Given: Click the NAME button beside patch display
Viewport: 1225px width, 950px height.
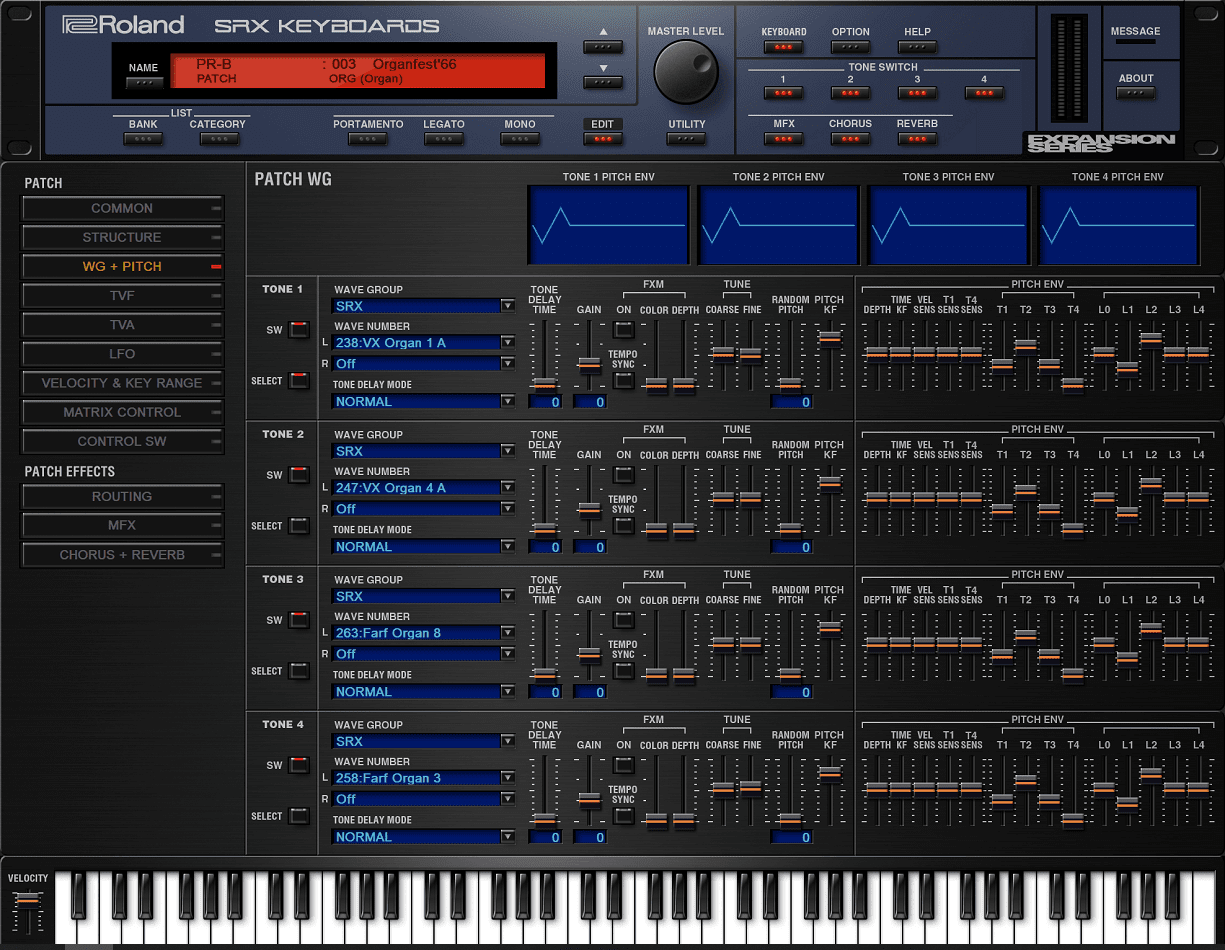Looking at the screenshot, I should (143, 83).
